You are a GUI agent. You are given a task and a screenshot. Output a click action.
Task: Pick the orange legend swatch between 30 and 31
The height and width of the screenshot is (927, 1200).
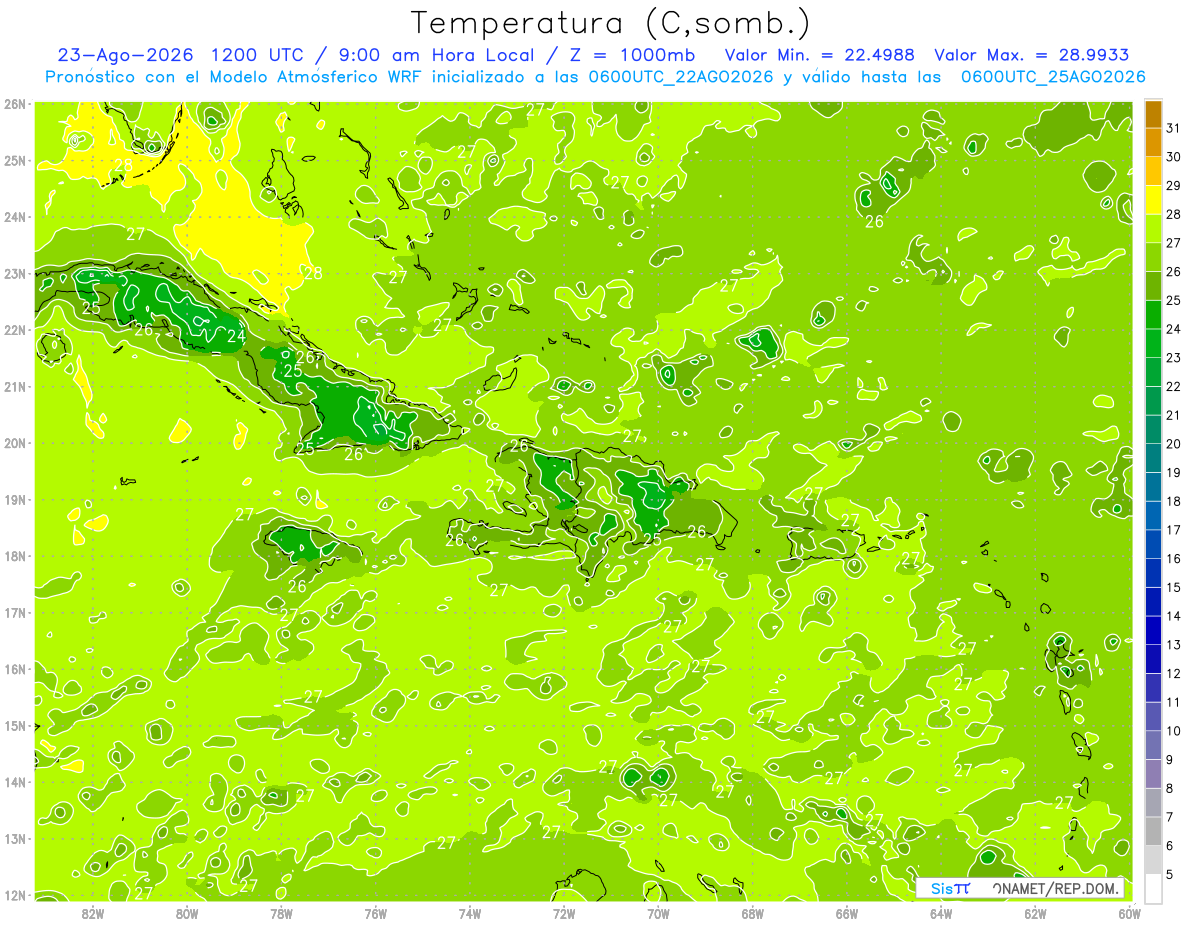(x=1153, y=143)
